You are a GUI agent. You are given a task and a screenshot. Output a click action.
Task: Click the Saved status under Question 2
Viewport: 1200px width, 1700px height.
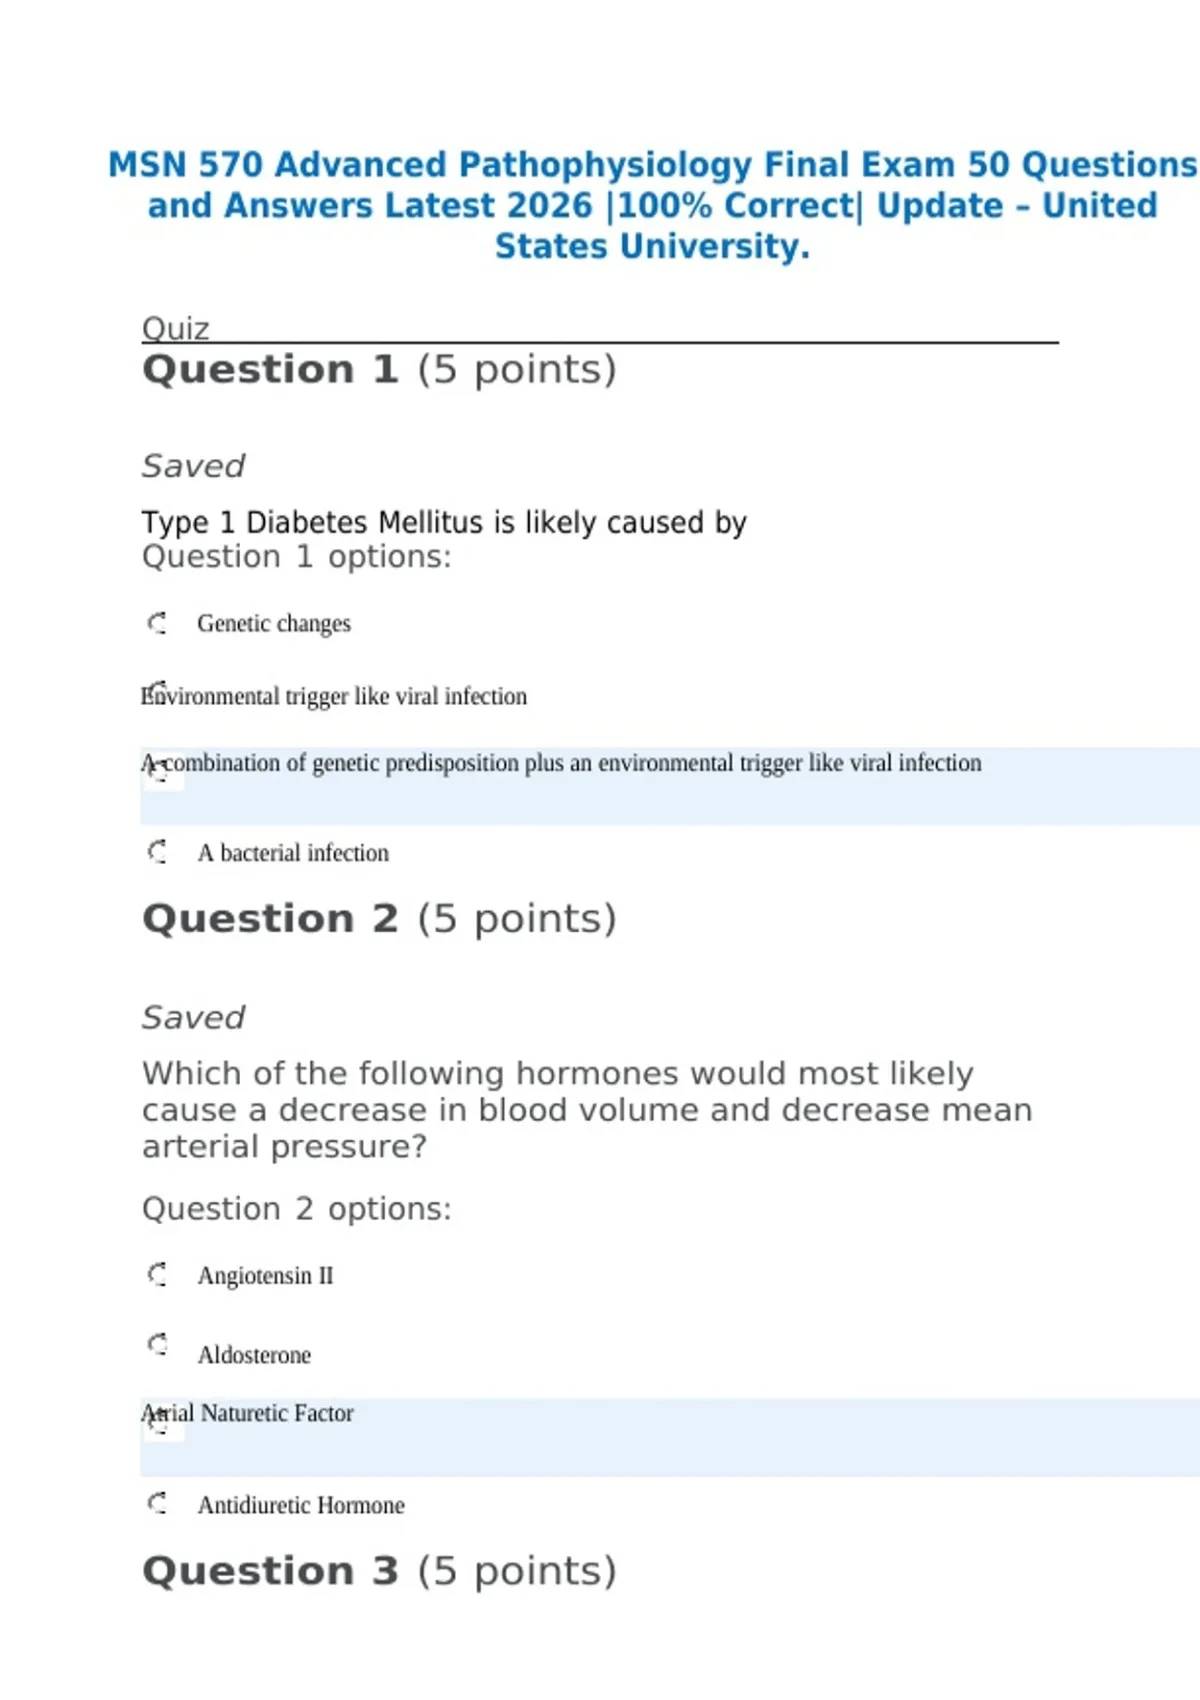[193, 1018]
